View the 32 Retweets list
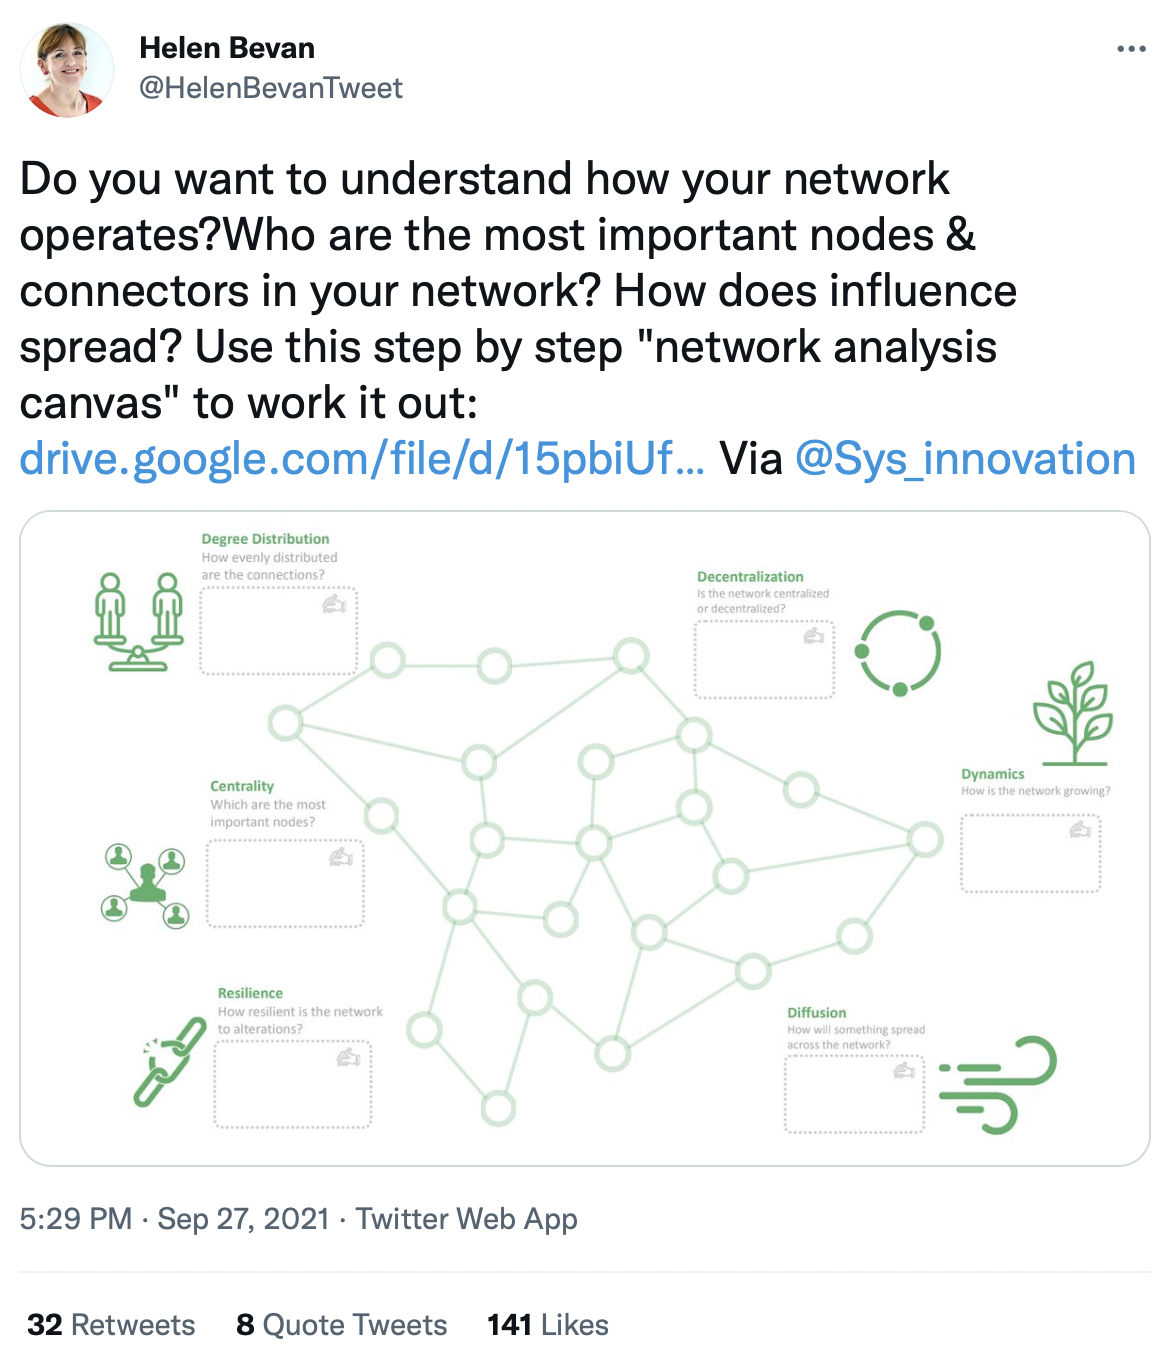Viewport: 1168px width, 1370px height. click(x=111, y=1325)
